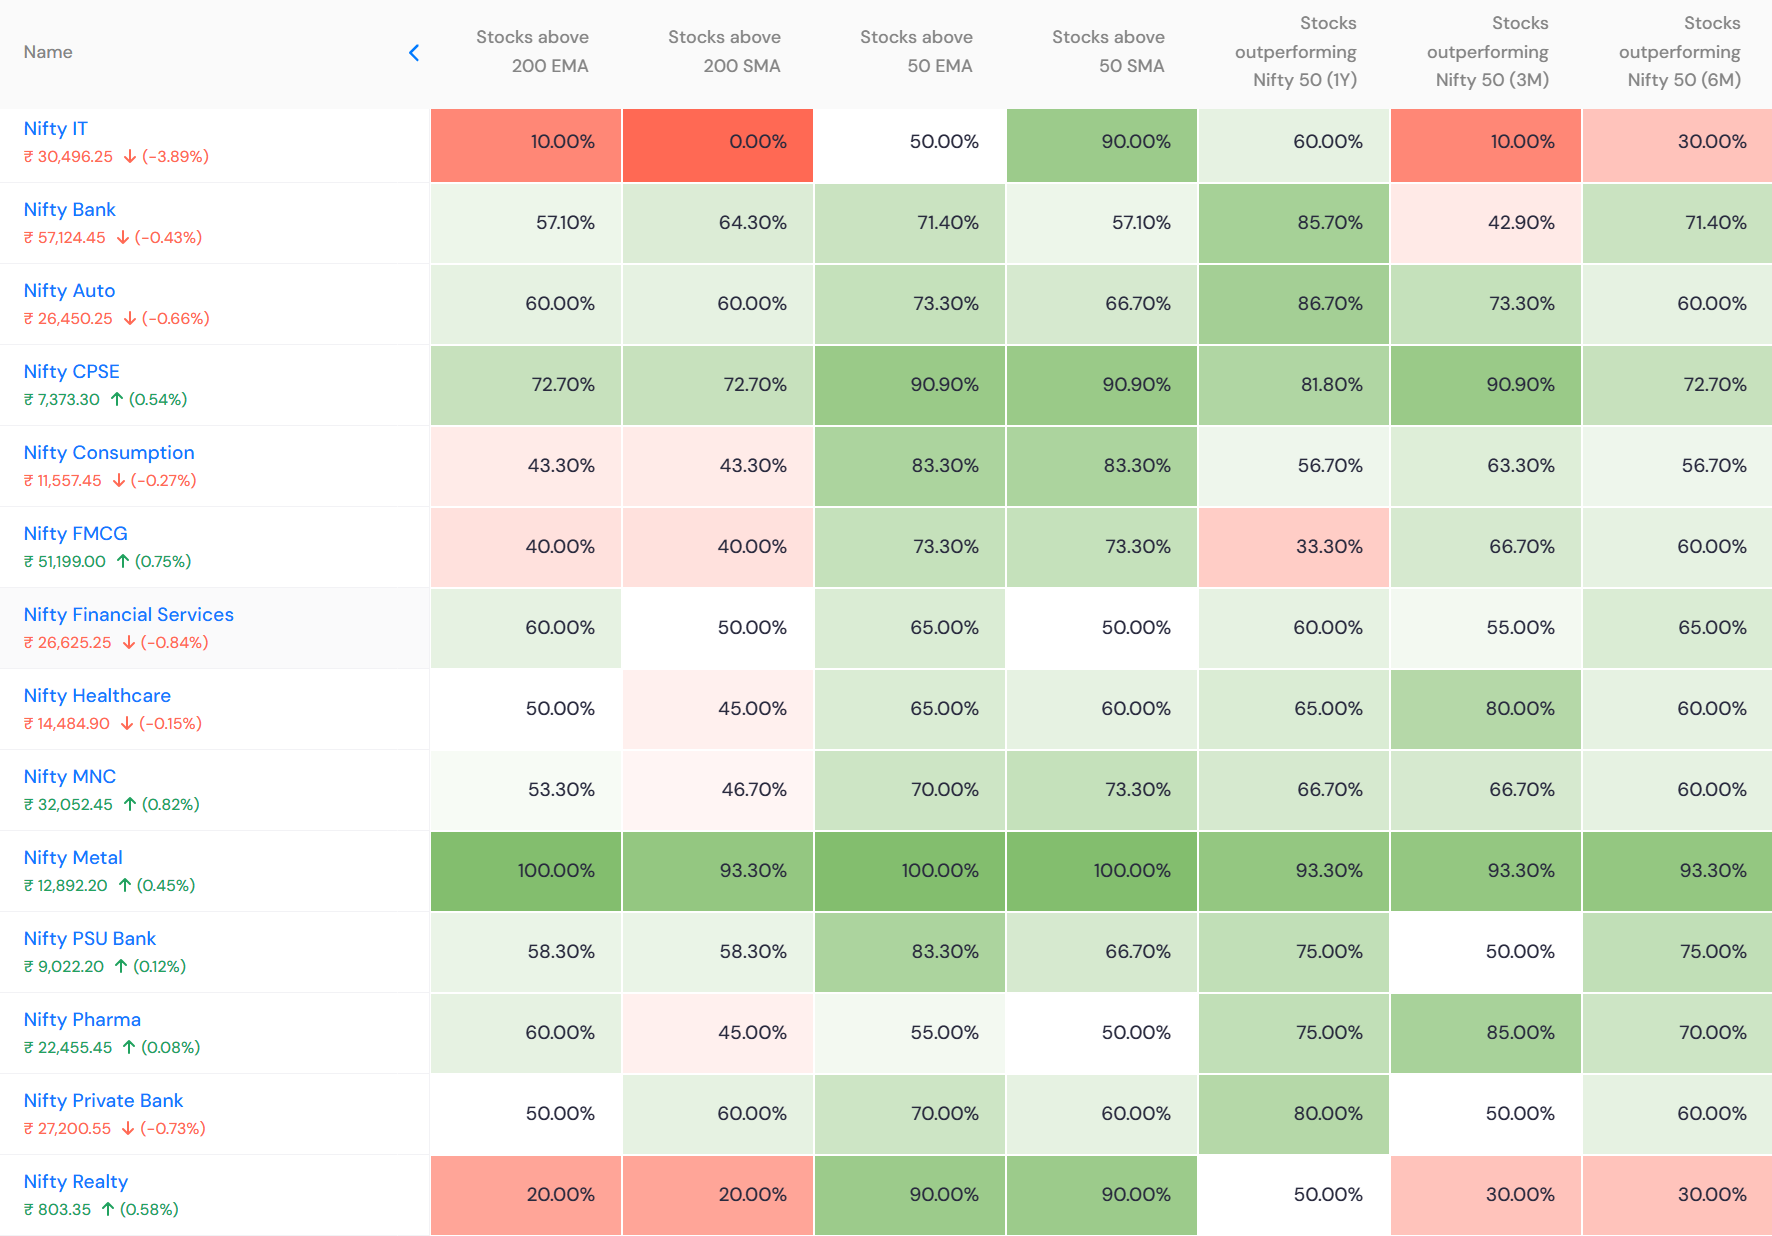Select Nifty IT 50 SMA cell 90.00%
The height and width of the screenshot is (1236, 1772).
point(1102,146)
